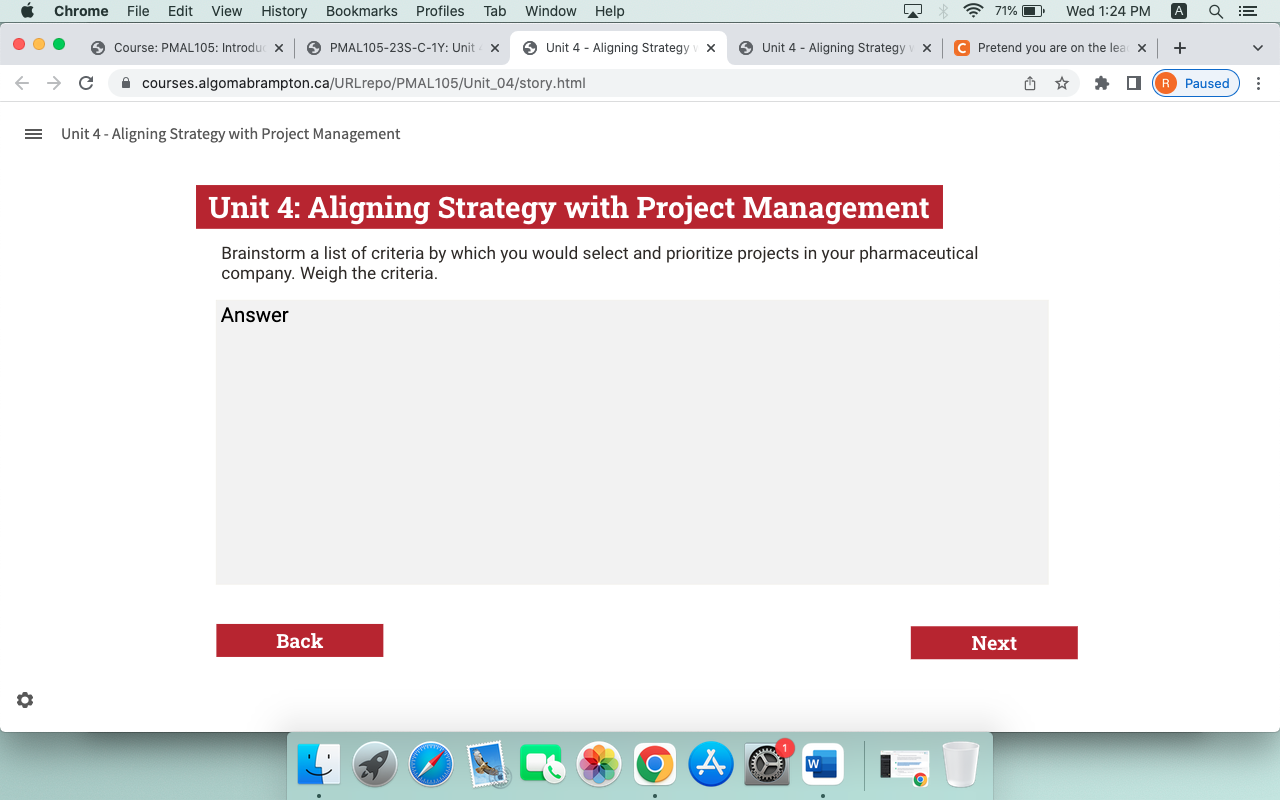This screenshot has height=800, width=1280.
Task: Open Control Center in menu bar
Action: click(x=1247, y=11)
